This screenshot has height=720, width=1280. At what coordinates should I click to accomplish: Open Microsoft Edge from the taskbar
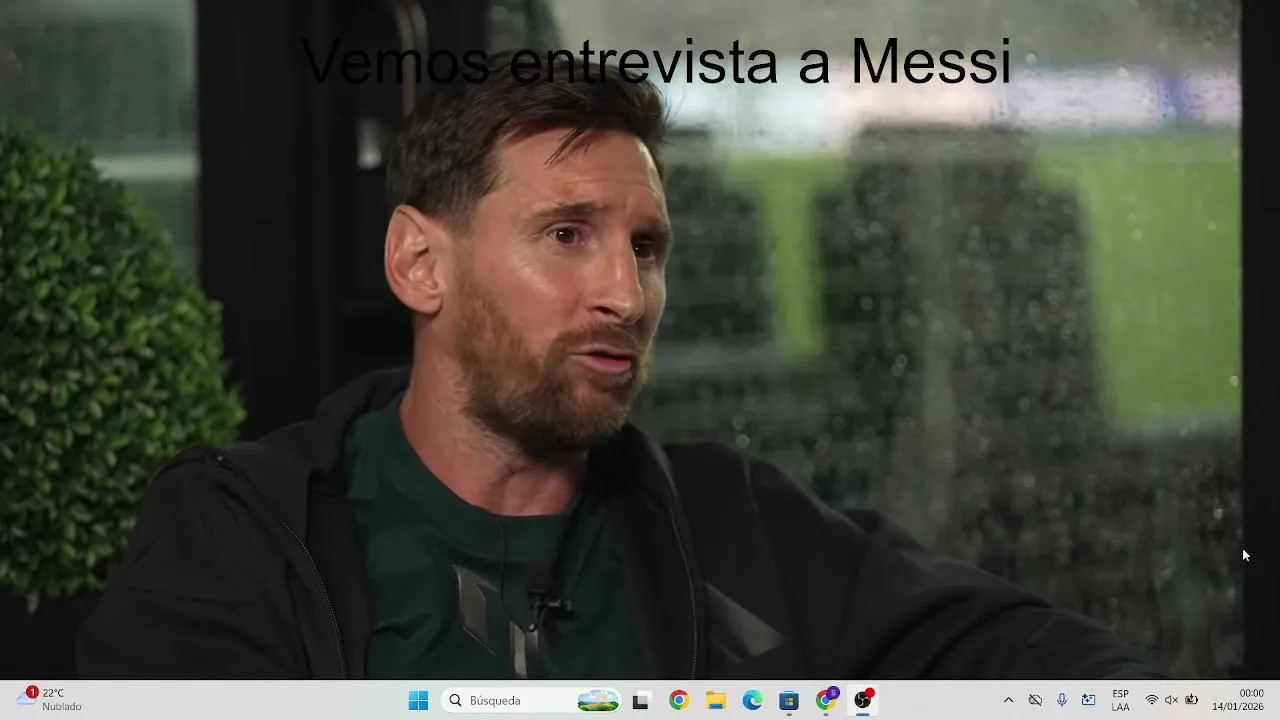(x=753, y=701)
